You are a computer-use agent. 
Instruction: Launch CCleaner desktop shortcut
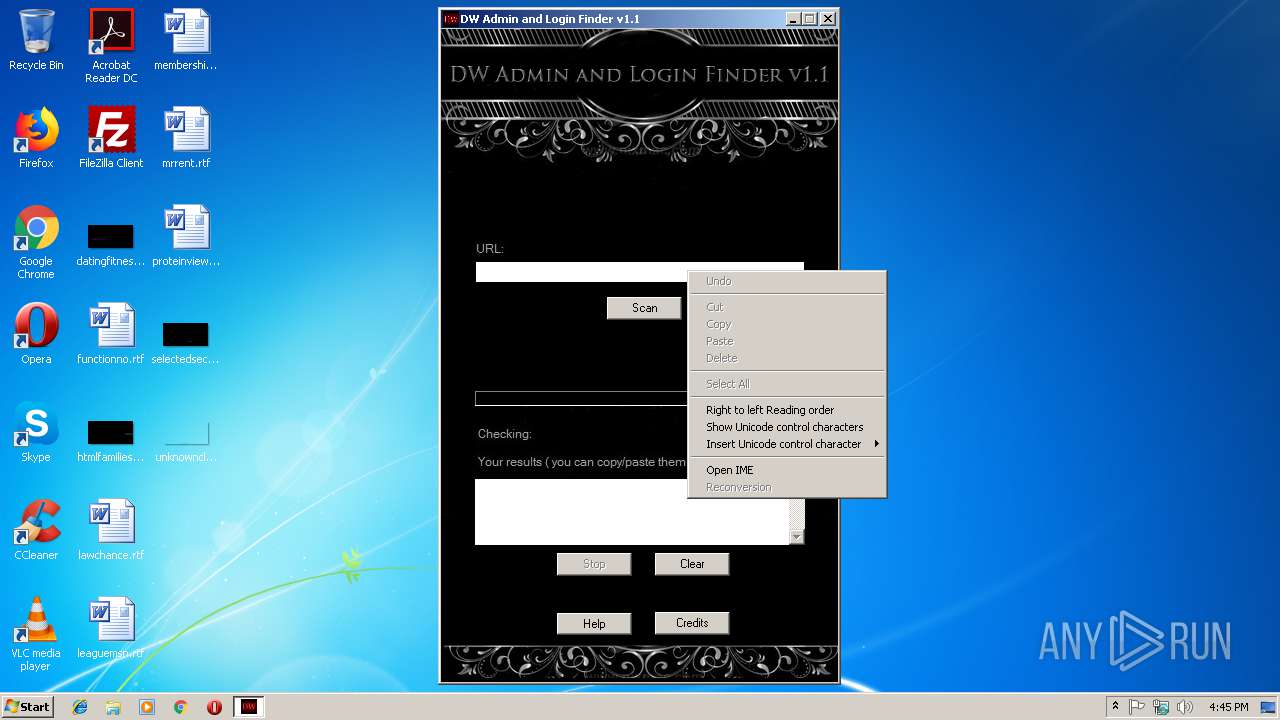pyautogui.click(x=36, y=531)
